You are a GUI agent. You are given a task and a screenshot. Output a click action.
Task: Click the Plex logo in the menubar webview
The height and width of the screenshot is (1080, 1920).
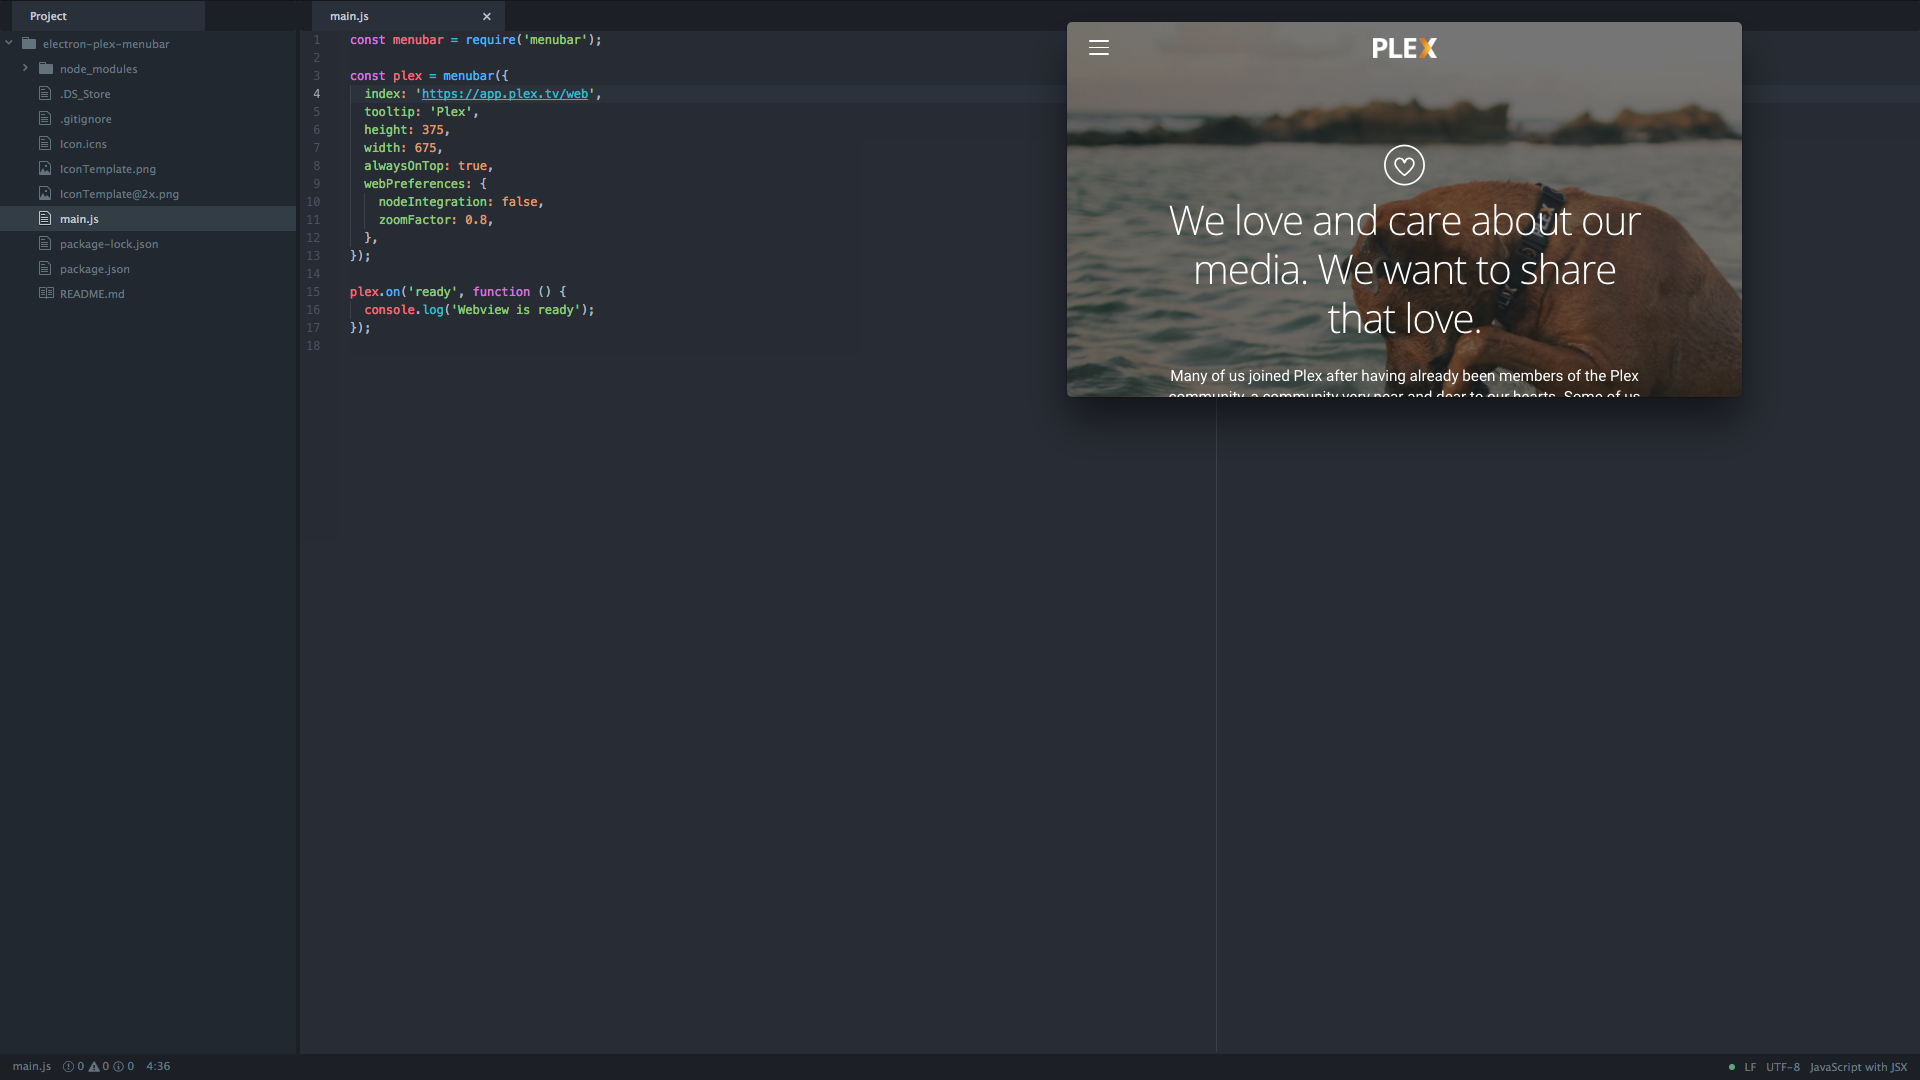pos(1404,47)
